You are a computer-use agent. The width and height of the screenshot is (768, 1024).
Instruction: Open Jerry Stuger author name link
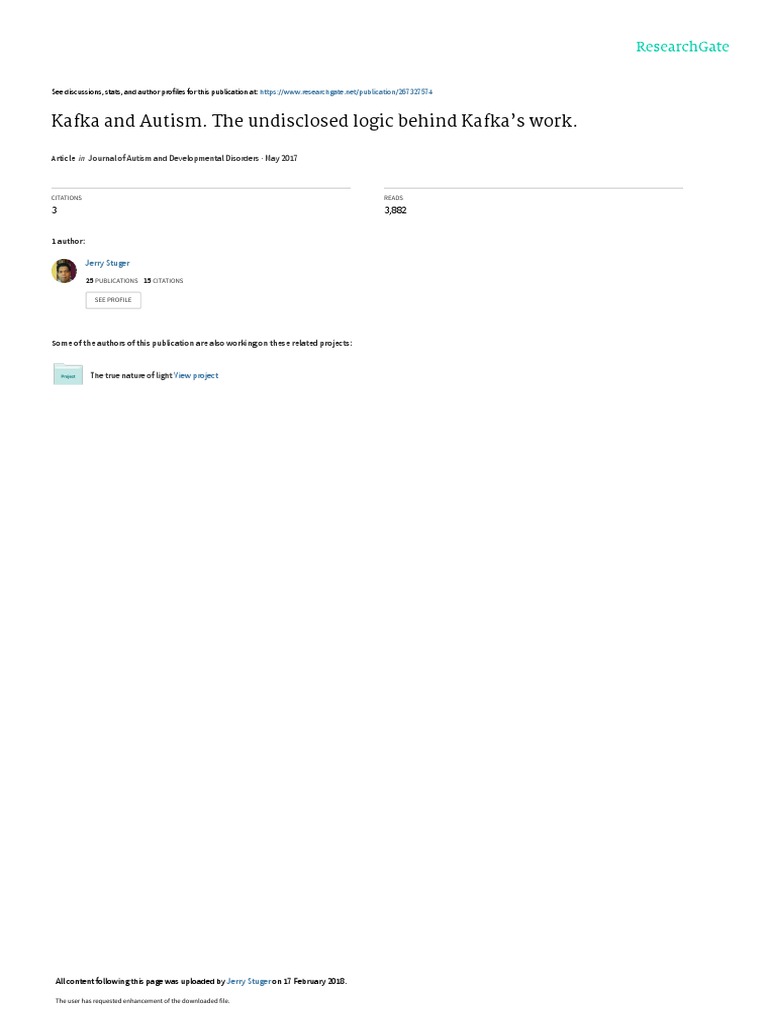click(x=107, y=263)
